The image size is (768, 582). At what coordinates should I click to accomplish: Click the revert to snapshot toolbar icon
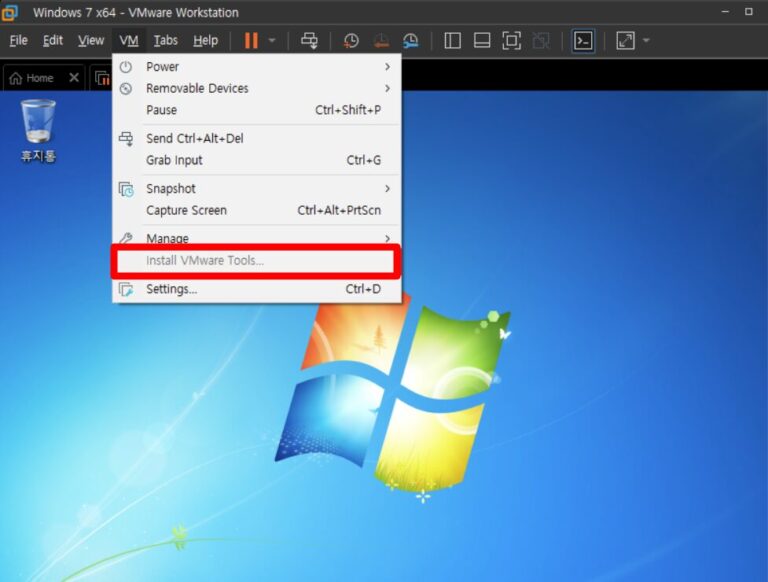[x=381, y=41]
